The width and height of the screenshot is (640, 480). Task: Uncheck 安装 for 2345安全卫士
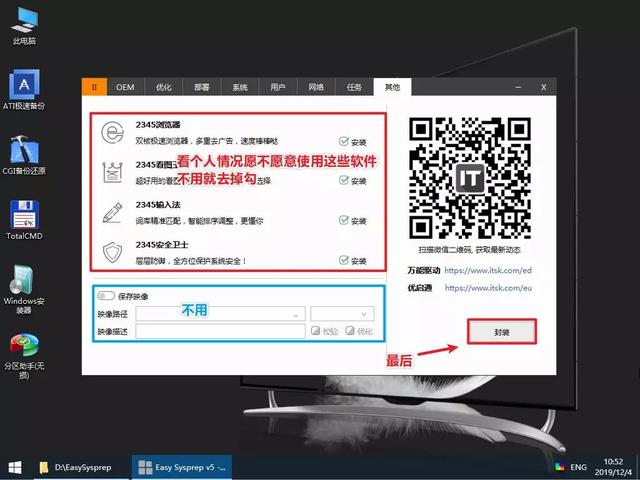pos(344,260)
